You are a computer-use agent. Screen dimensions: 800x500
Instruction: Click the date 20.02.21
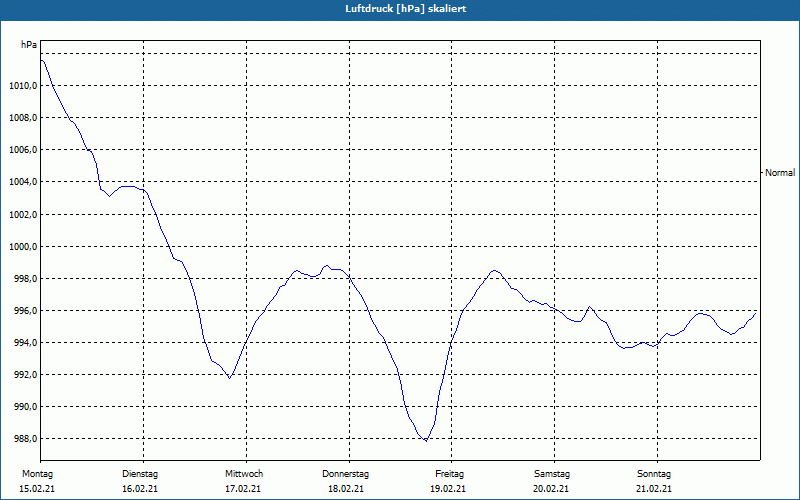(x=551, y=489)
